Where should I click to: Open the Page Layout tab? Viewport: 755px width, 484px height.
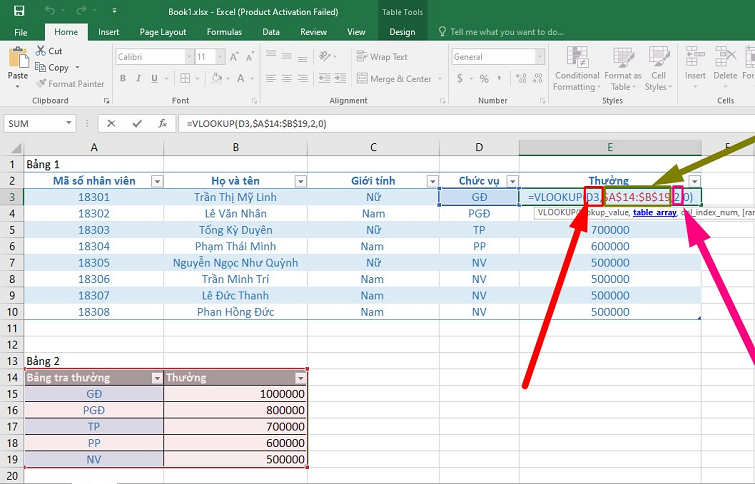pos(163,32)
